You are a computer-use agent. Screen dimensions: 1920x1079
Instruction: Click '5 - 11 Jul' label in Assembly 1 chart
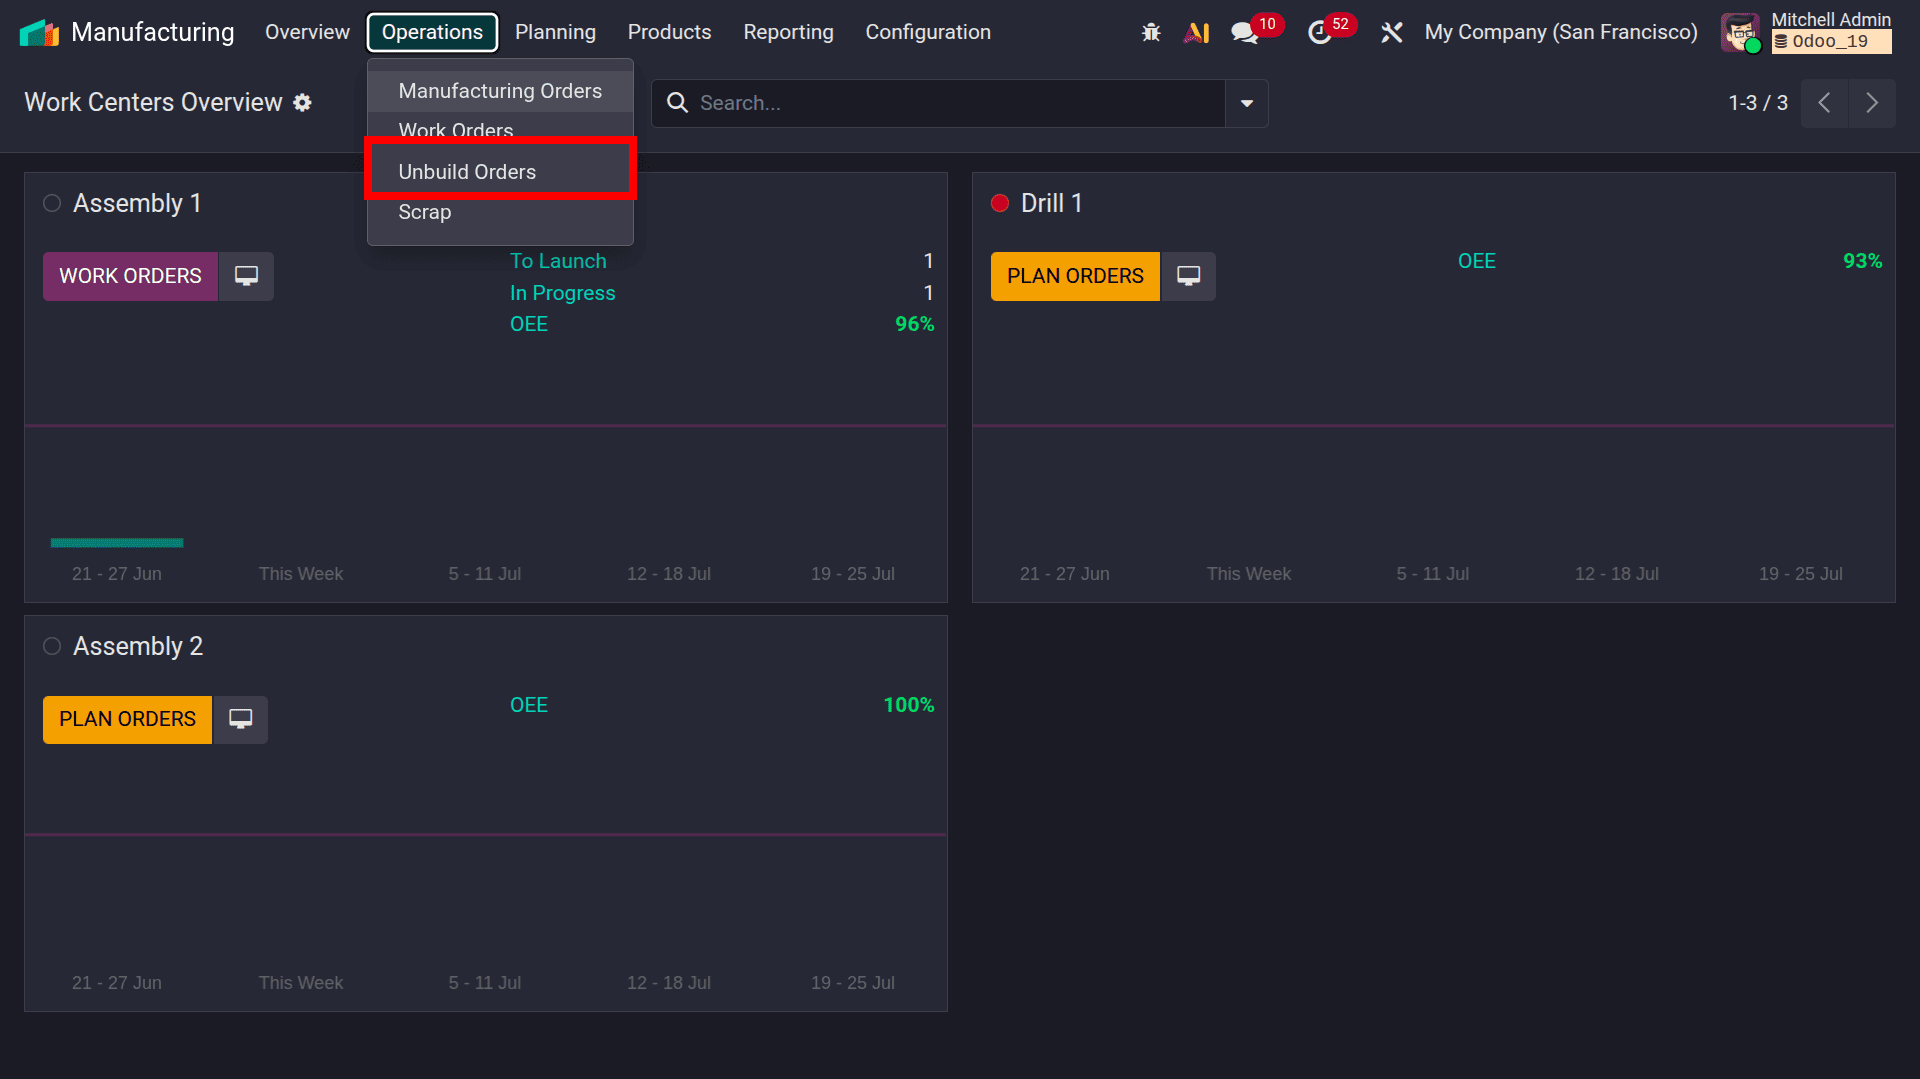(x=484, y=574)
